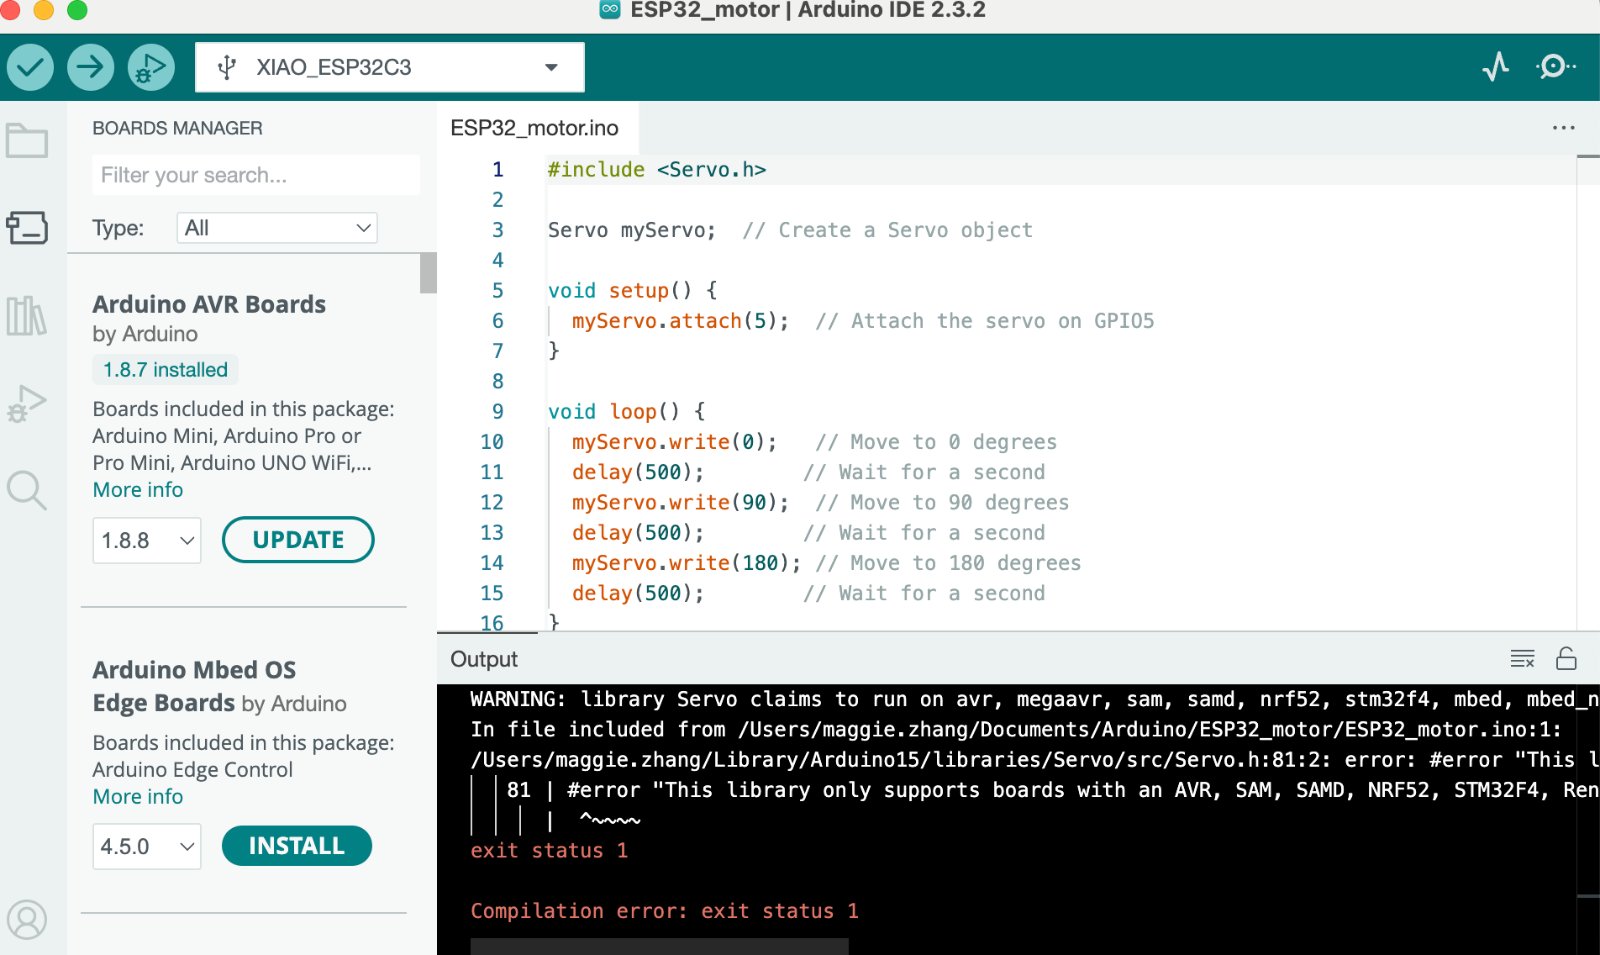Screen dimensions: 1600x955
Task: Click the Output panel title
Action: 484,659
